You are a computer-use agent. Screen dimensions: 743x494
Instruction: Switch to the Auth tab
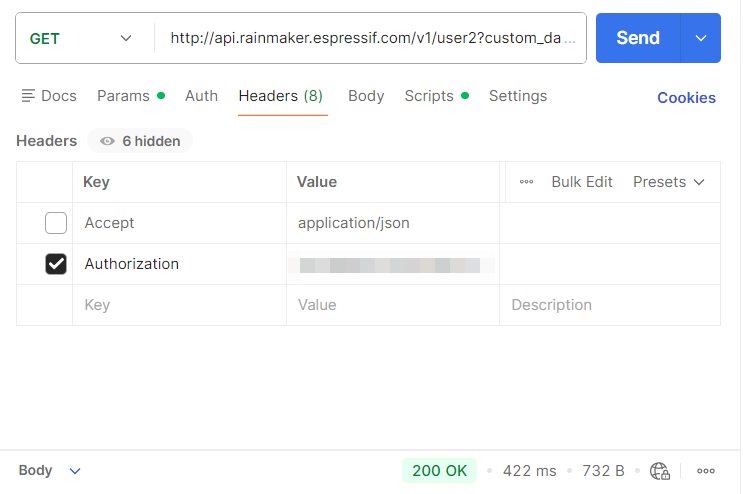pos(201,96)
